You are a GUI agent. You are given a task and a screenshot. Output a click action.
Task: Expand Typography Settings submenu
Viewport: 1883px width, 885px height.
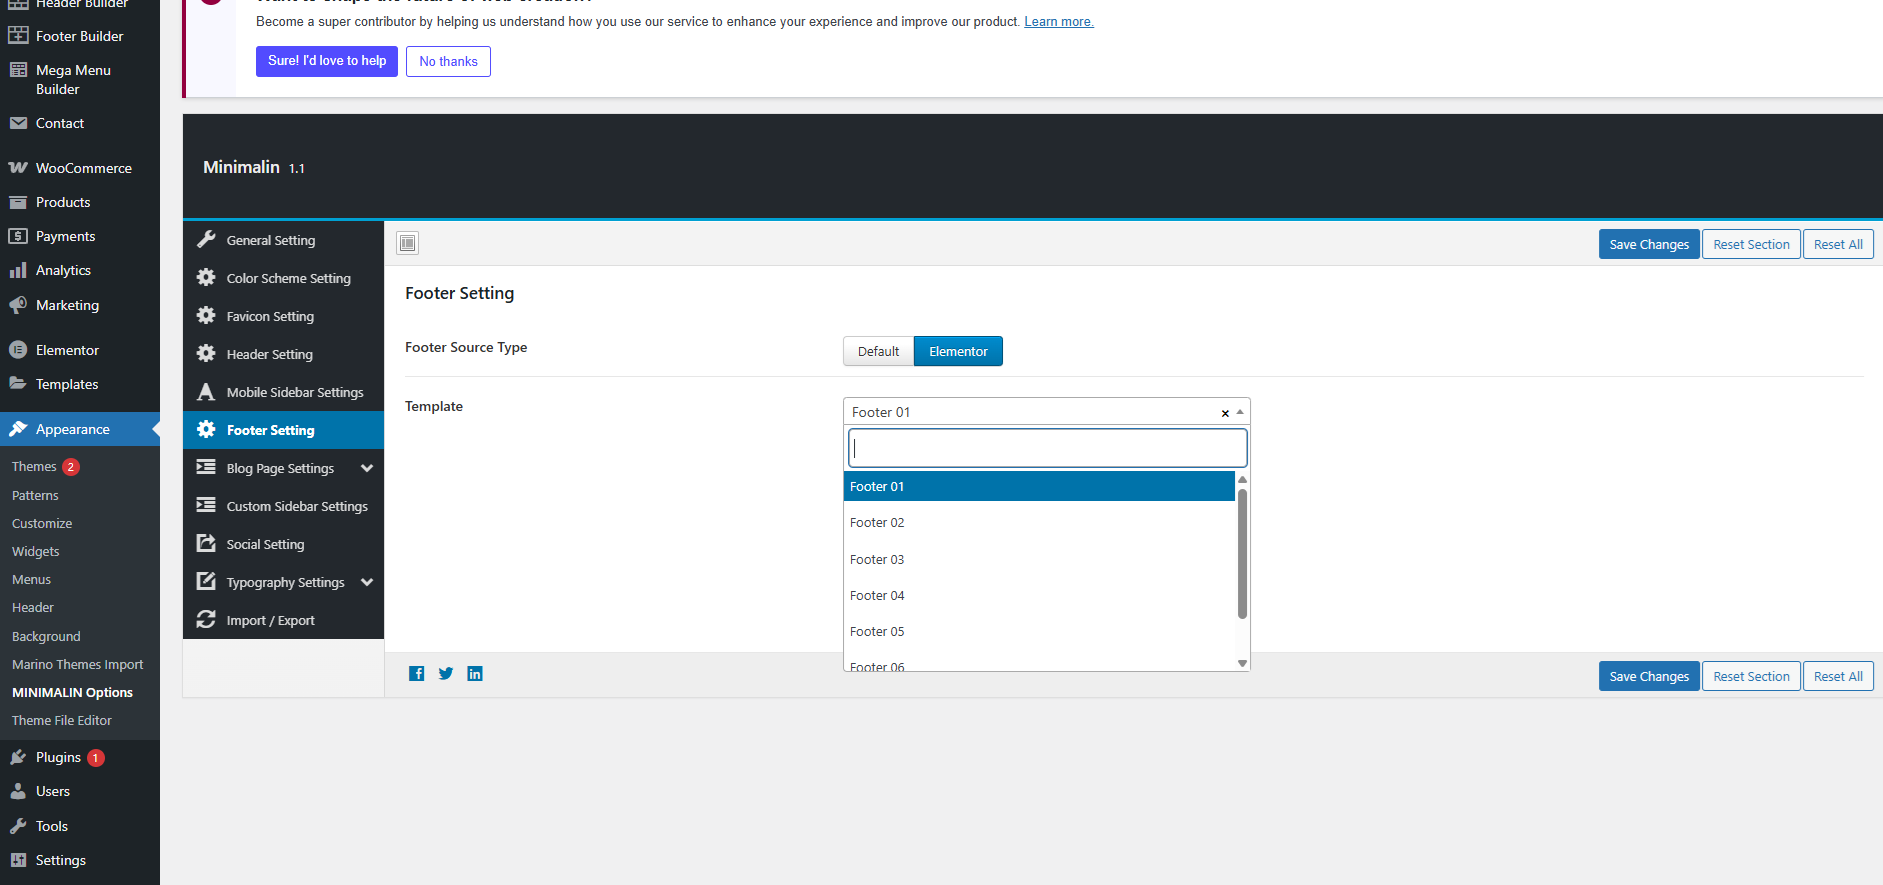(x=366, y=582)
